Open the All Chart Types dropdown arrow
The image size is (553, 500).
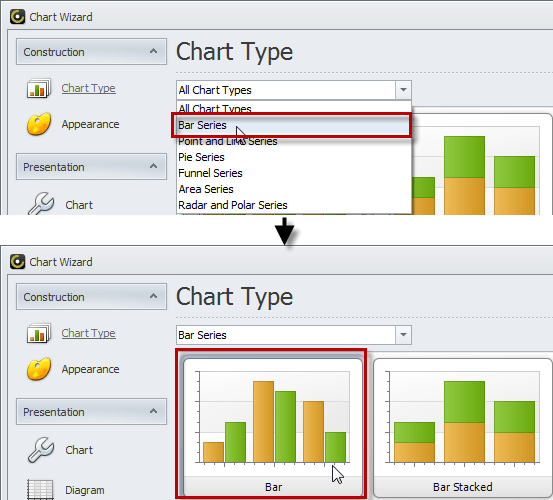coord(403,90)
